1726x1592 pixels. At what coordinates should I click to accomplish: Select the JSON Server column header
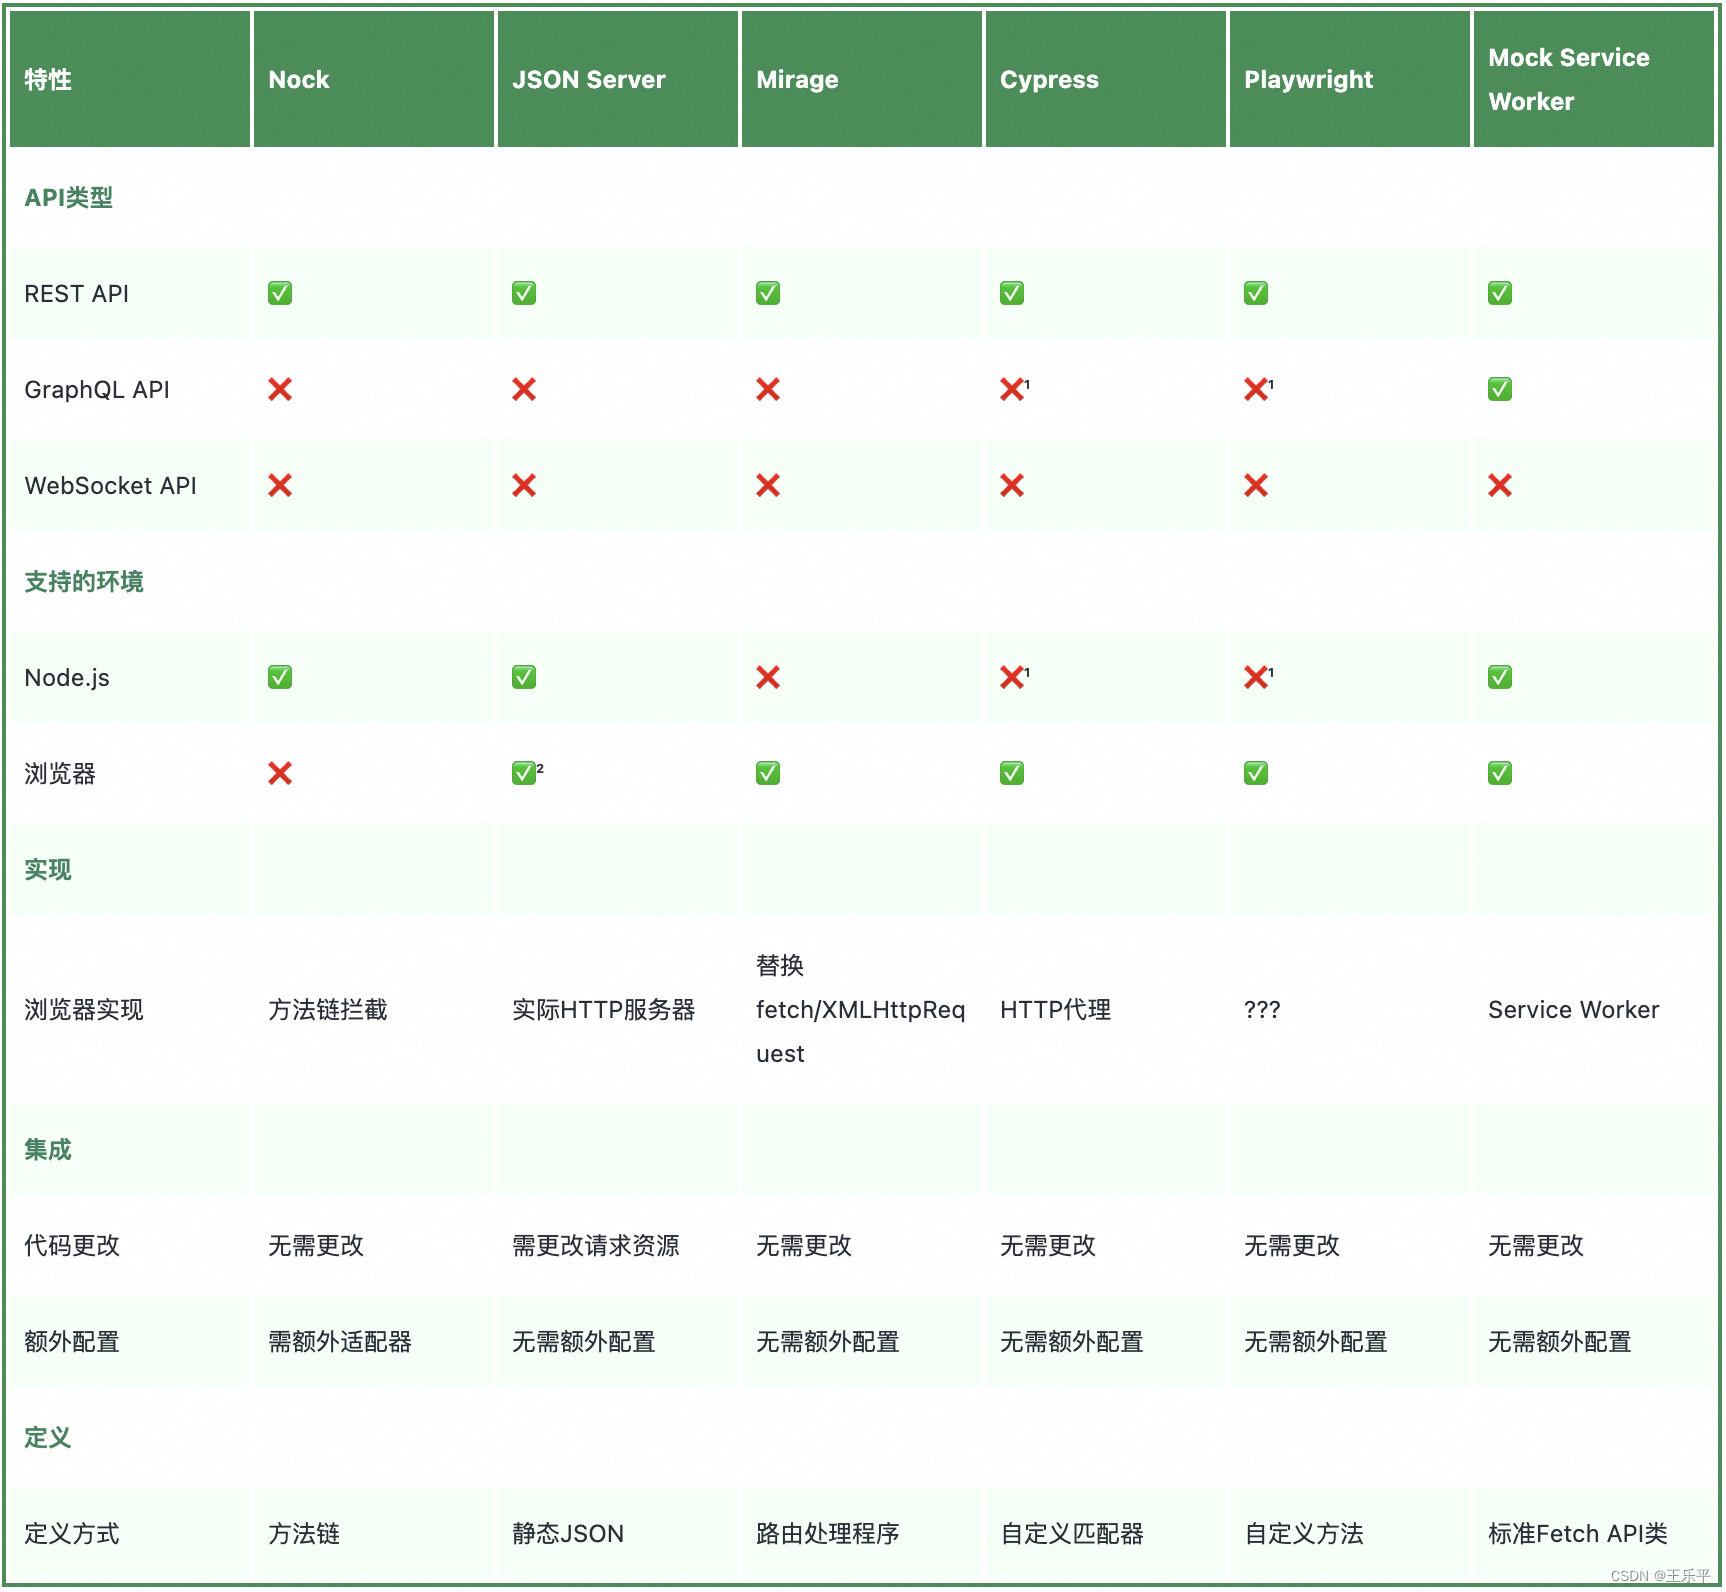pos(618,79)
